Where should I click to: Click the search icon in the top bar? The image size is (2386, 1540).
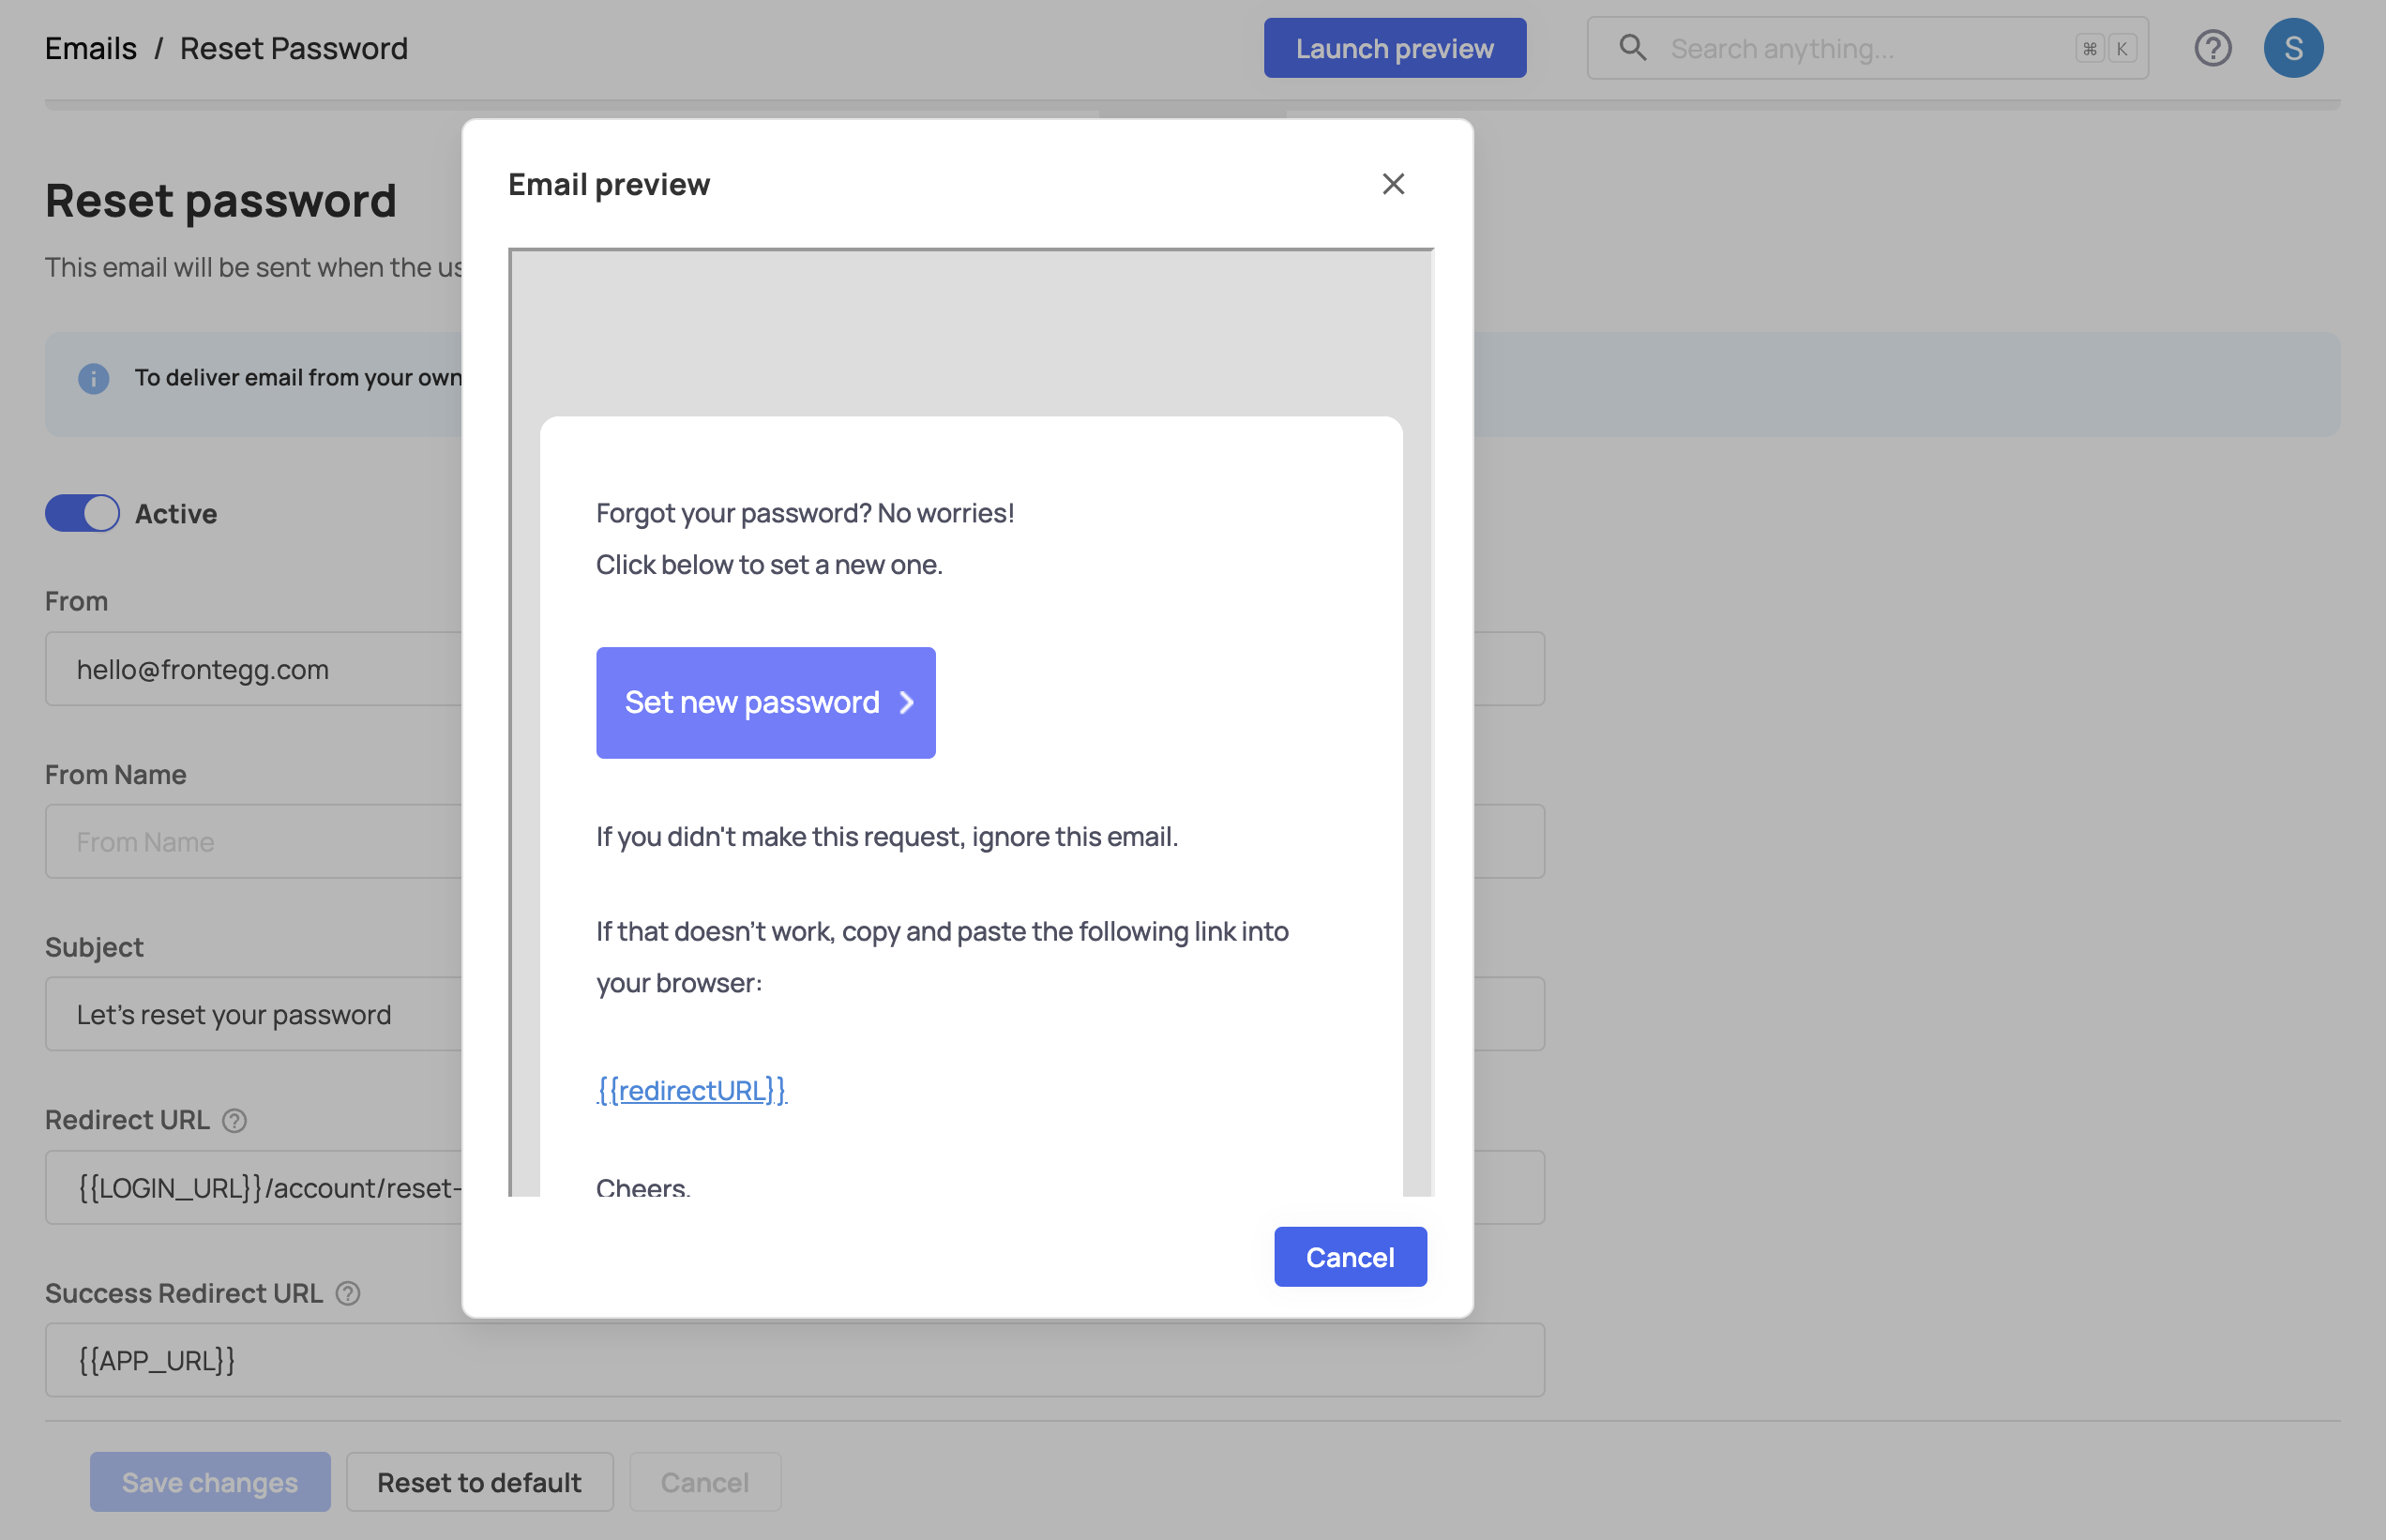click(x=1631, y=45)
